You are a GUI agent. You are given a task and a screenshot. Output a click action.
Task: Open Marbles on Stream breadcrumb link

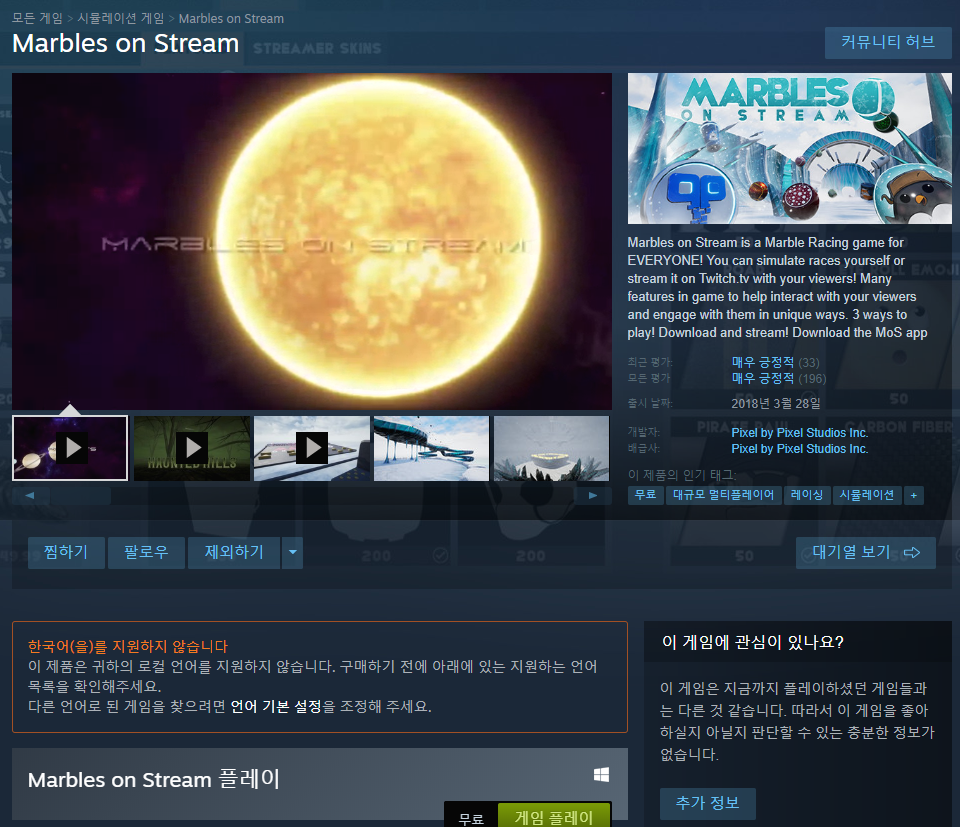tap(231, 18)
